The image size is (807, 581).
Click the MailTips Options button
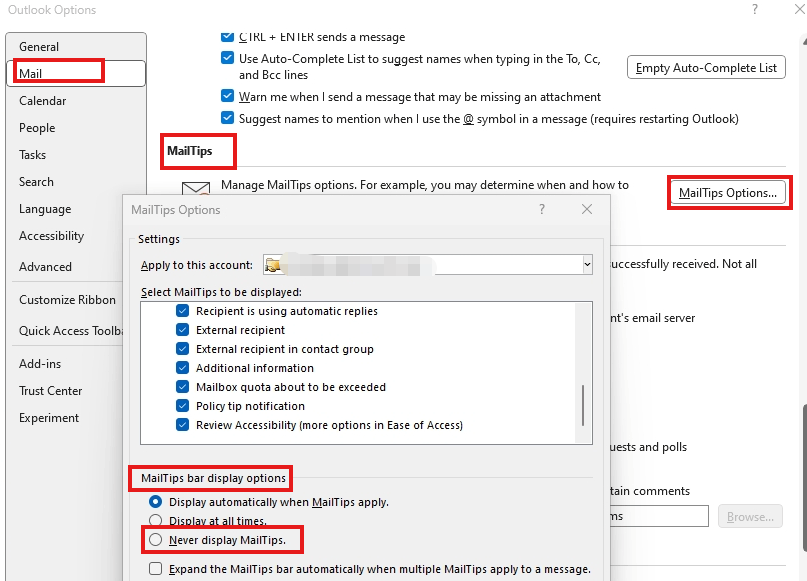pos(728,193)
